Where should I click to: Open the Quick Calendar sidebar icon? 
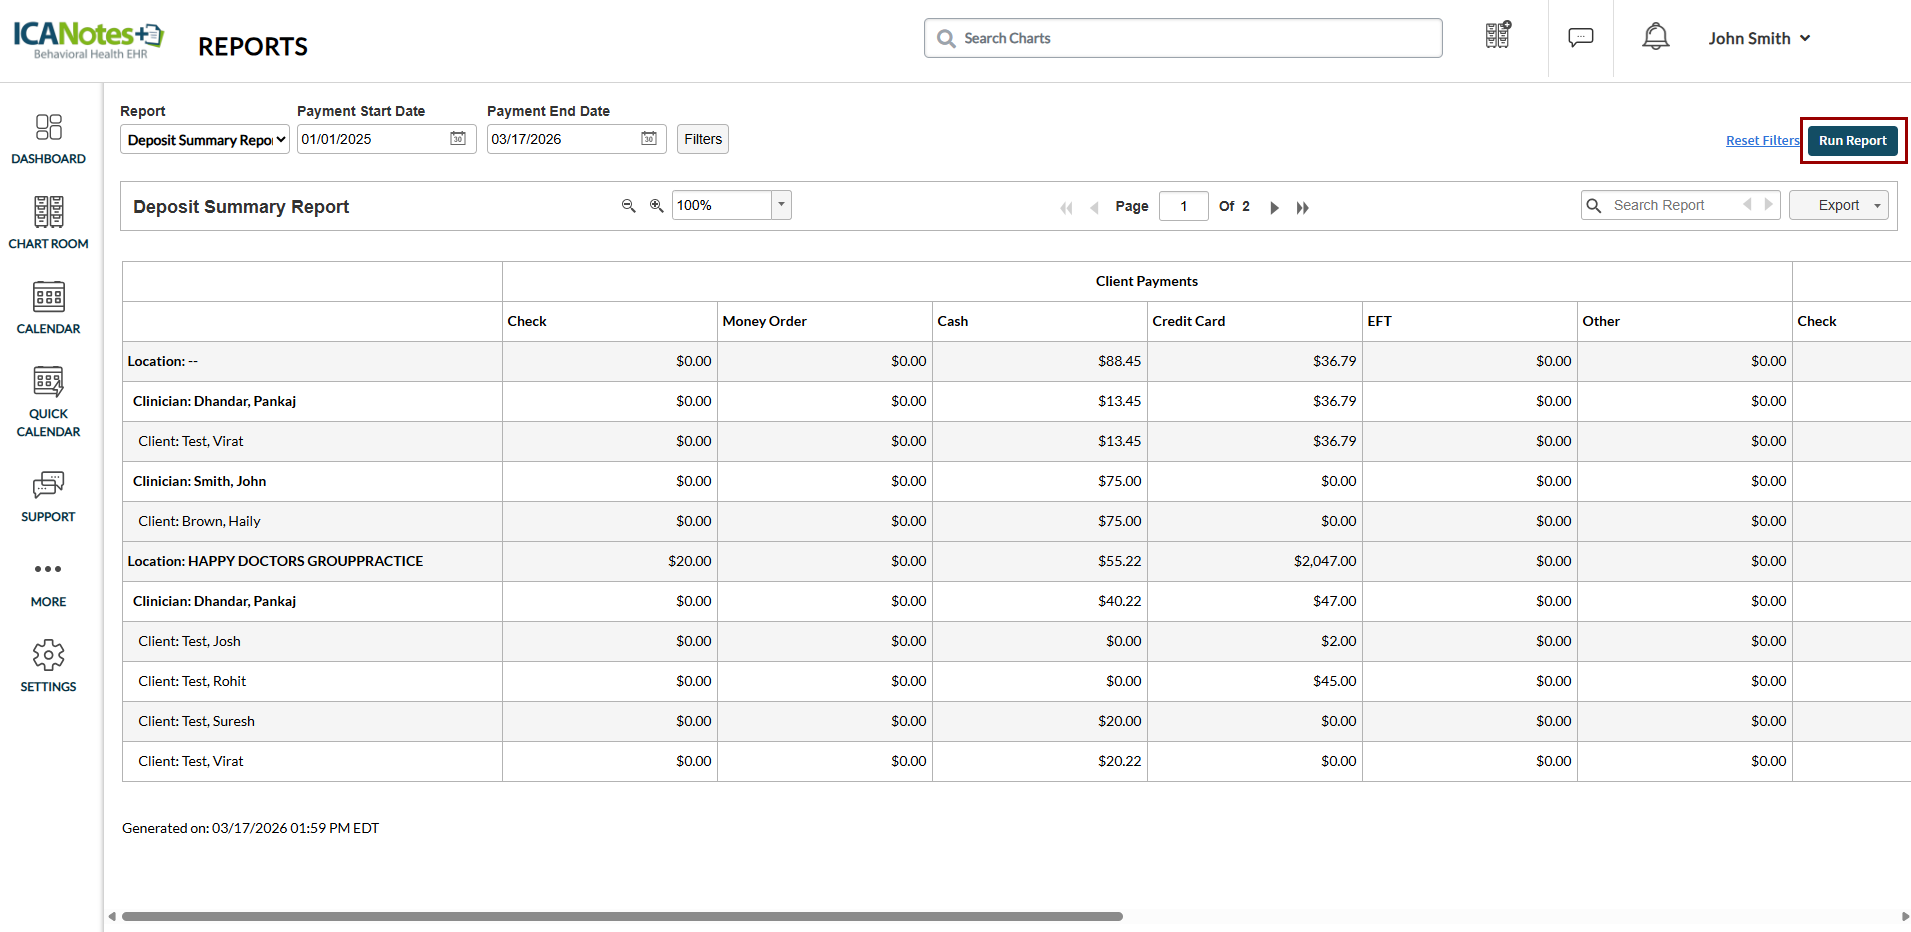pos(48,400)
